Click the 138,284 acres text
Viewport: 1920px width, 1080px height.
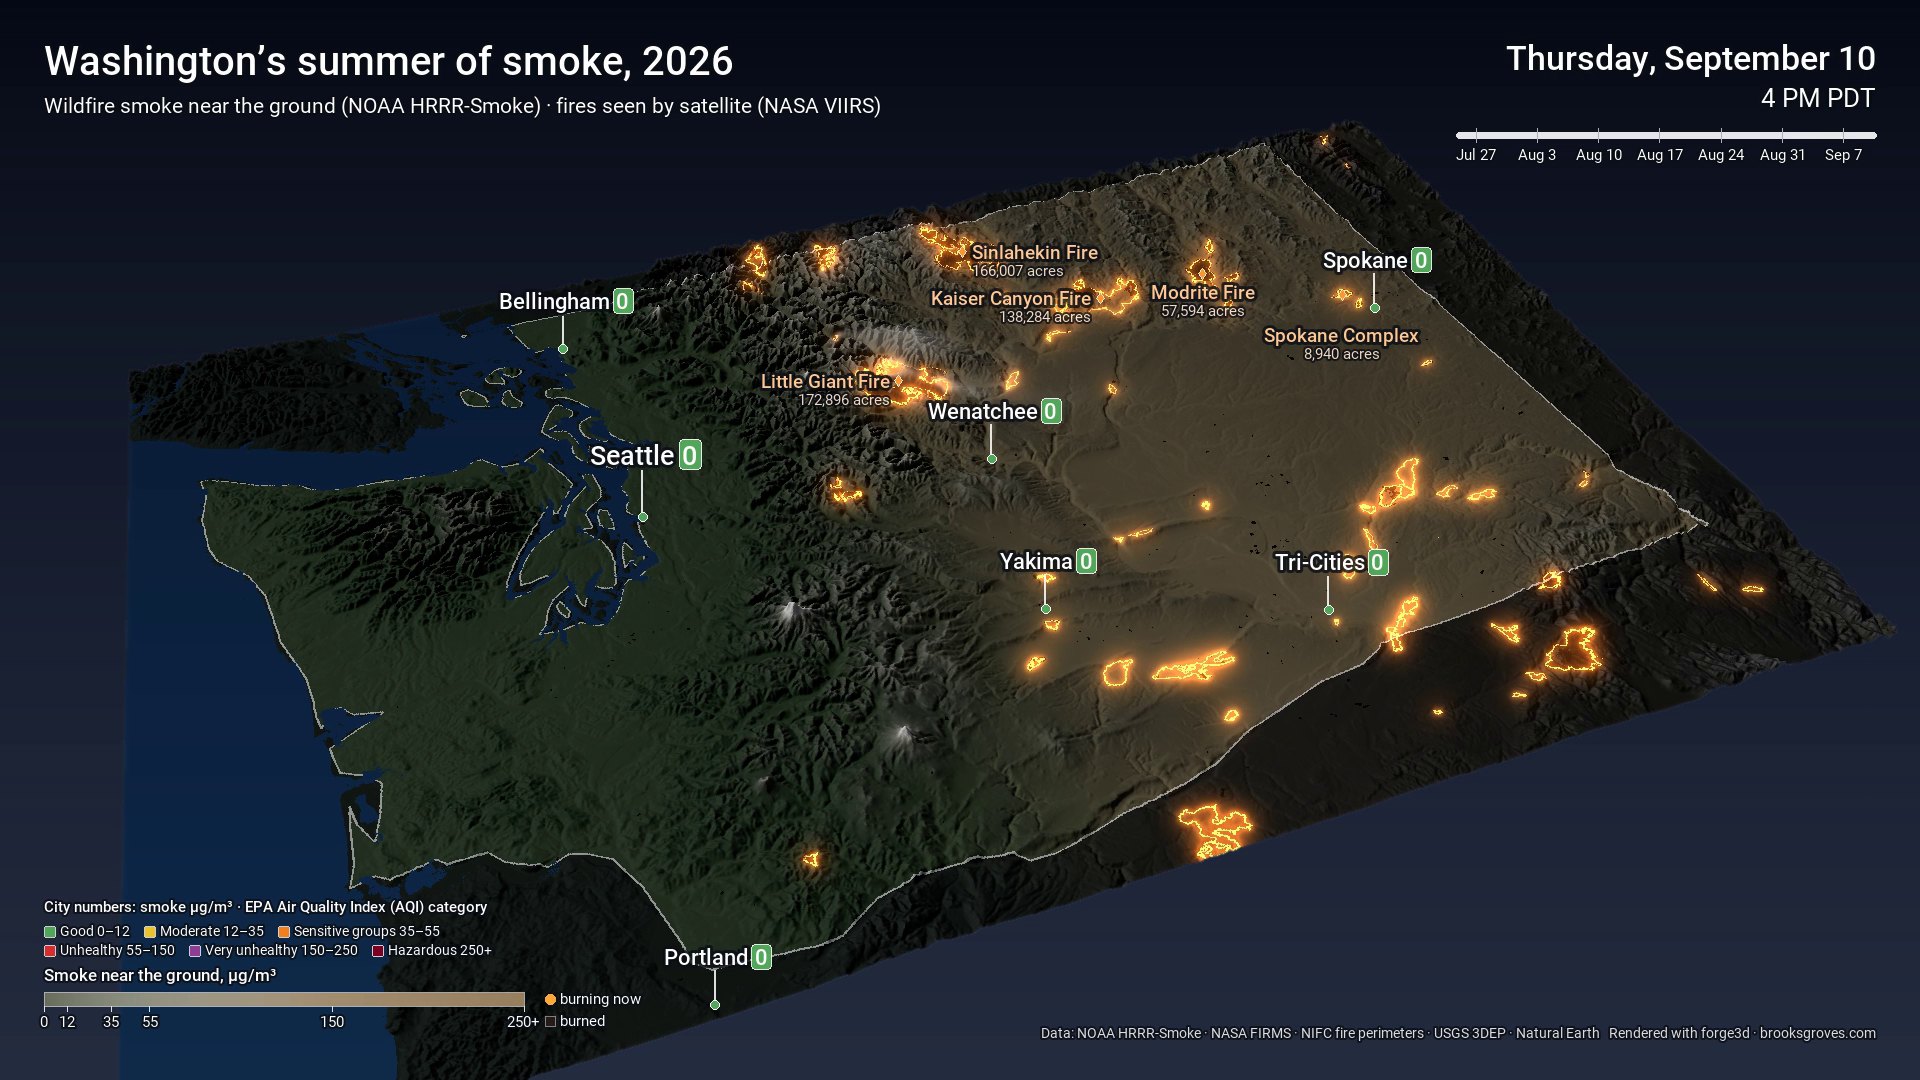tap(1045, 317)
